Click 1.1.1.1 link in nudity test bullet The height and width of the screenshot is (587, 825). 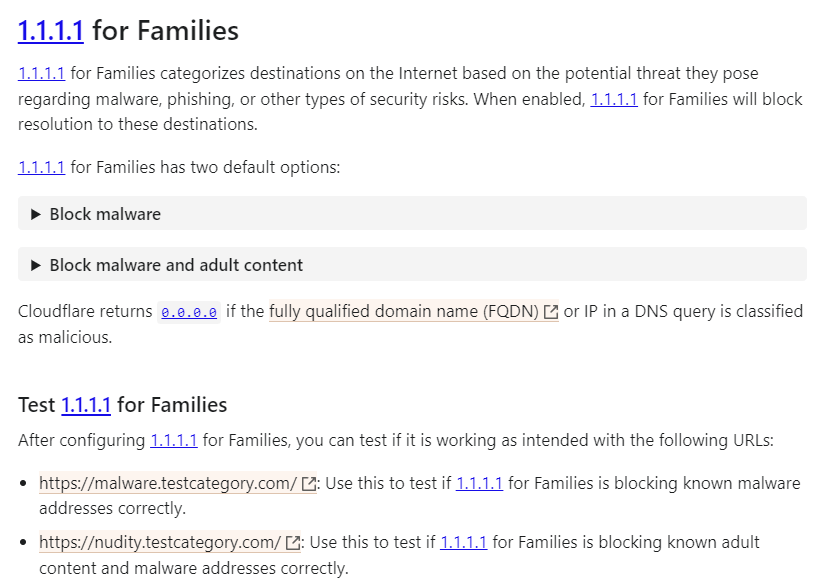click(x=463, y=542)
